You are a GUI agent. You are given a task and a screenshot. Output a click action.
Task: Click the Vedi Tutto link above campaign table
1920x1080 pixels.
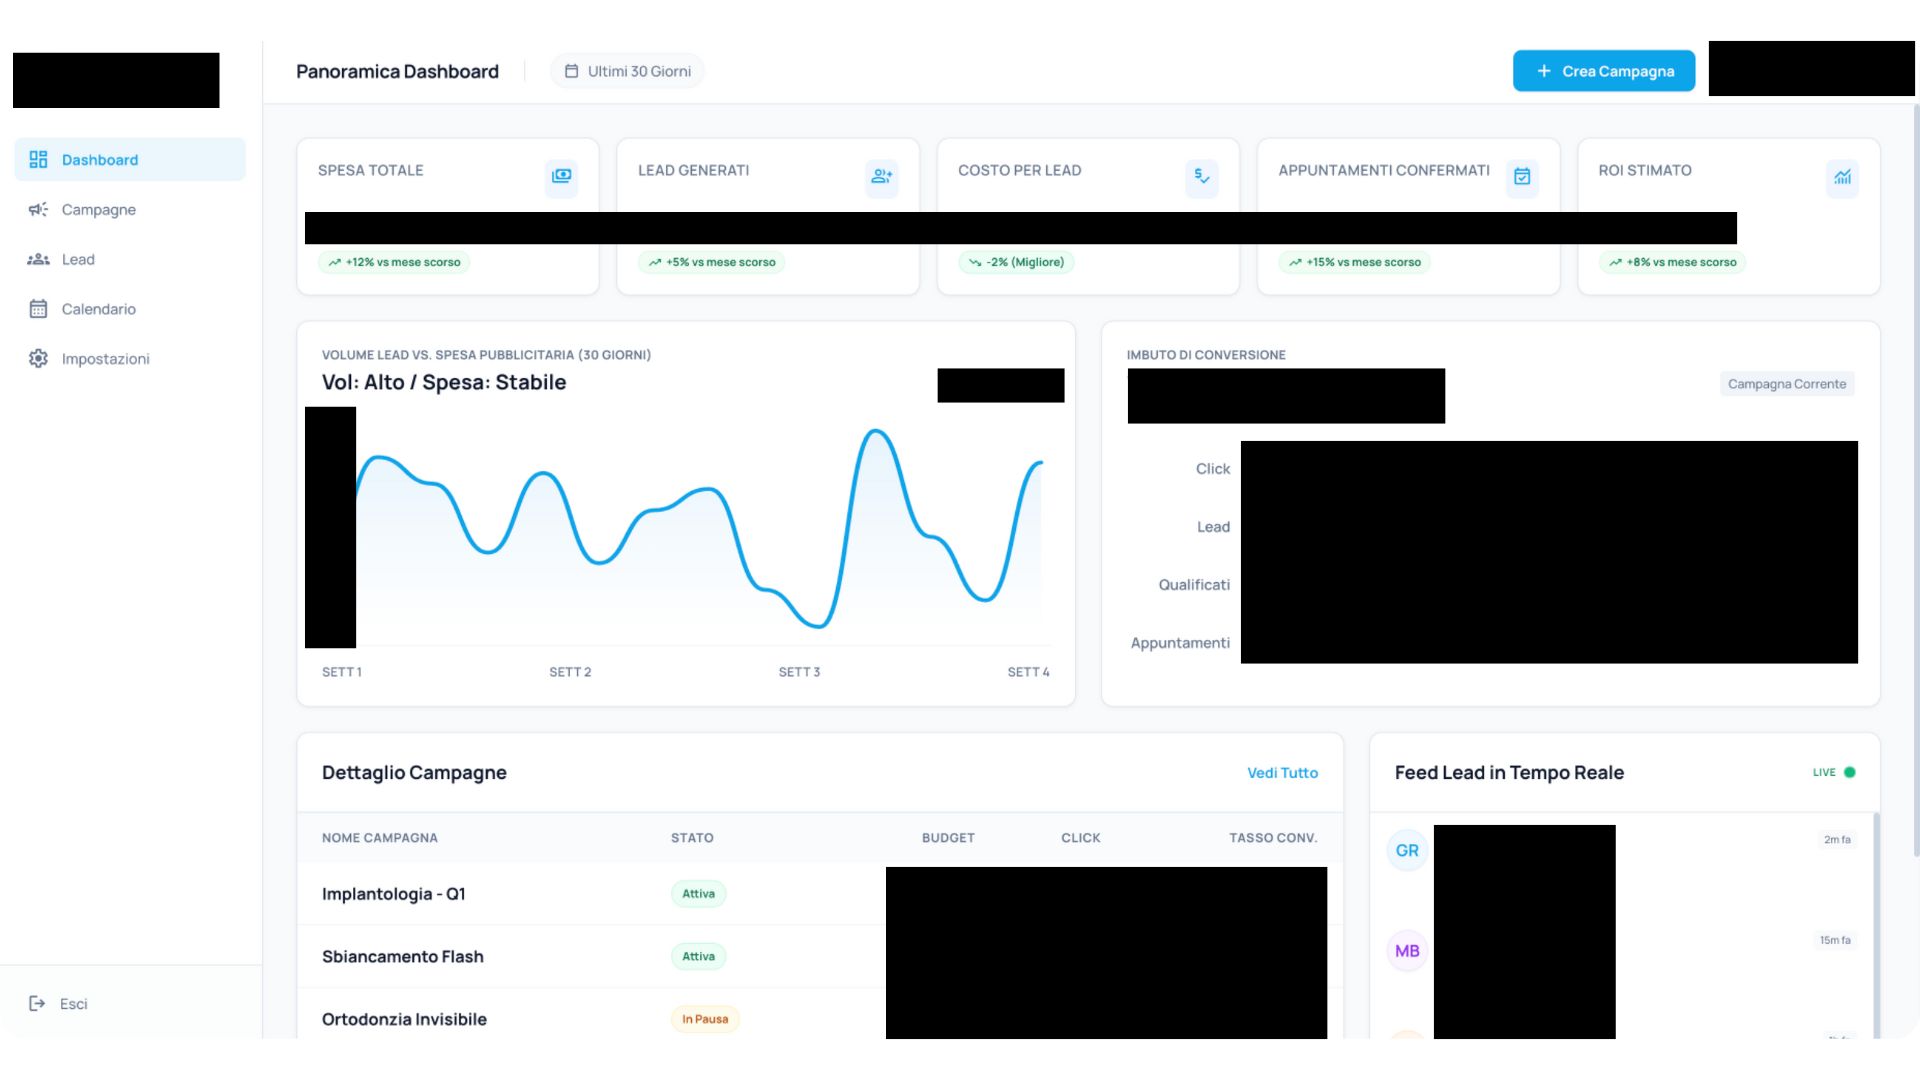tap(1282, 772)
